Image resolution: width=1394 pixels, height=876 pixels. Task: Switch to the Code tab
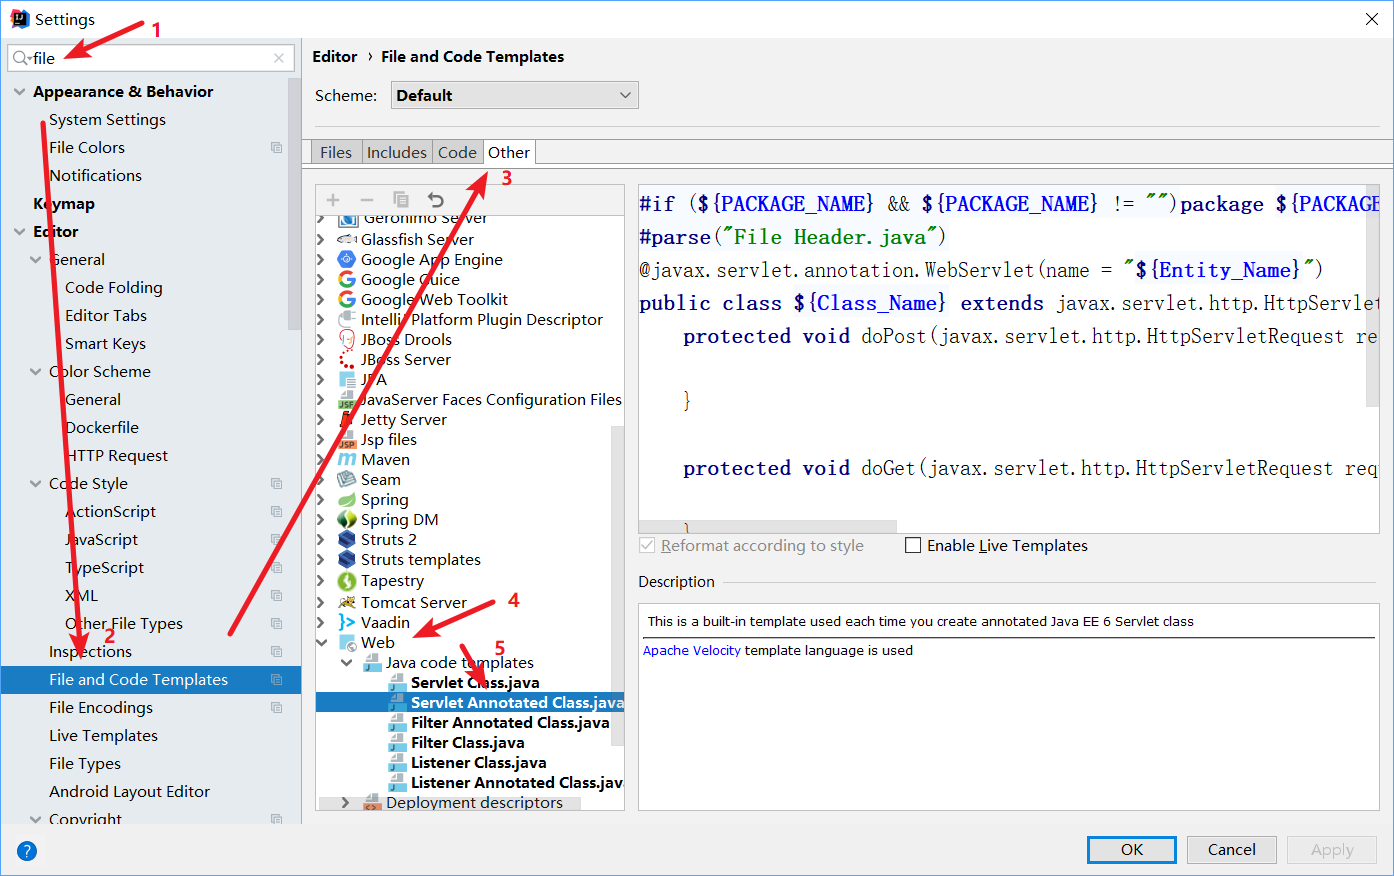[x=457, y=152]
